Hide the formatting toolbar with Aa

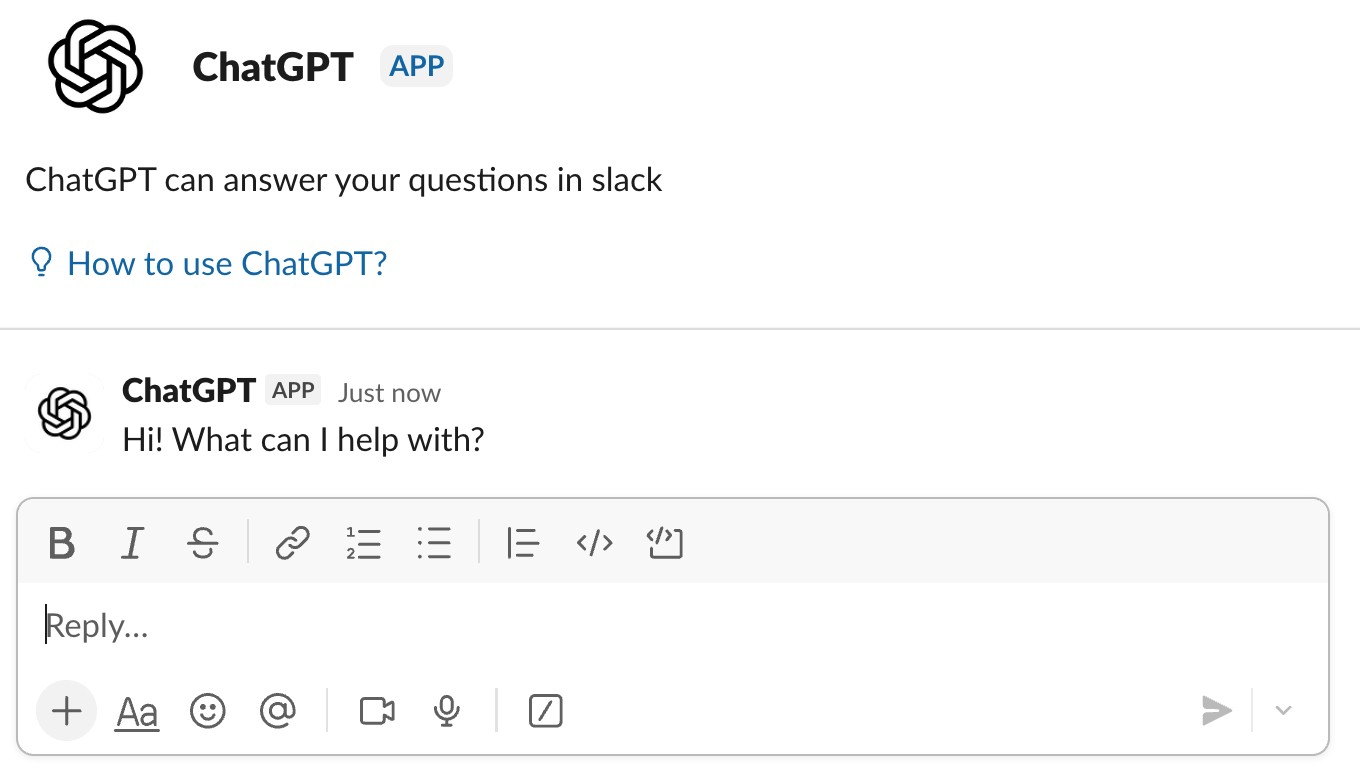click(x=138, y=712)
